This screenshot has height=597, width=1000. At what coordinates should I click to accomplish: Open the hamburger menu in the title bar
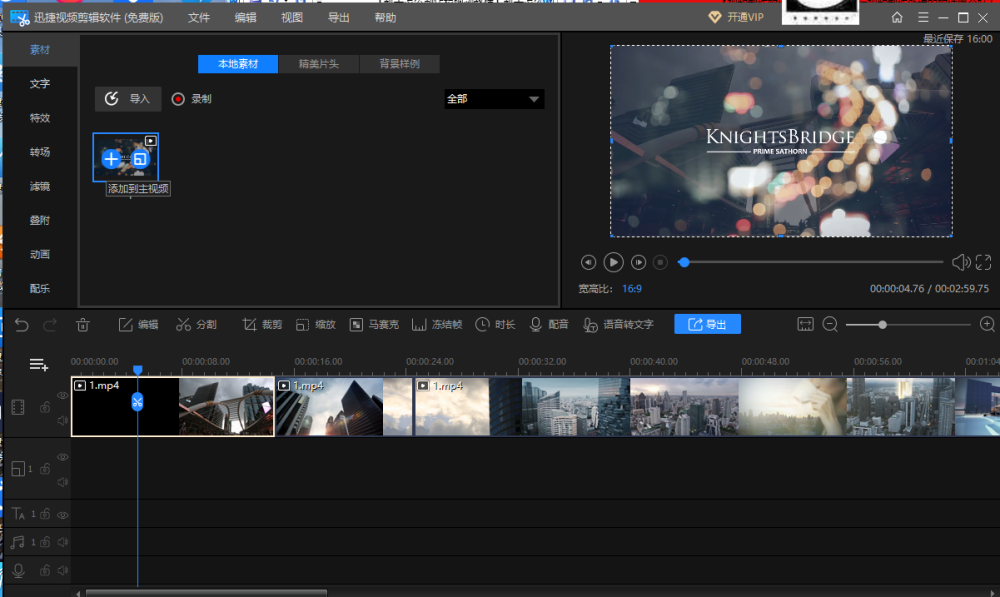(x=923, y=17)
